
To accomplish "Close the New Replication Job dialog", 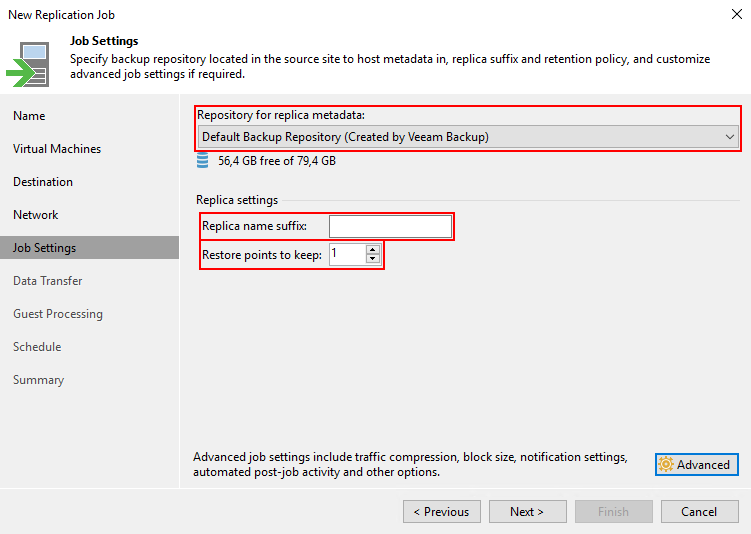I will 735,14.
